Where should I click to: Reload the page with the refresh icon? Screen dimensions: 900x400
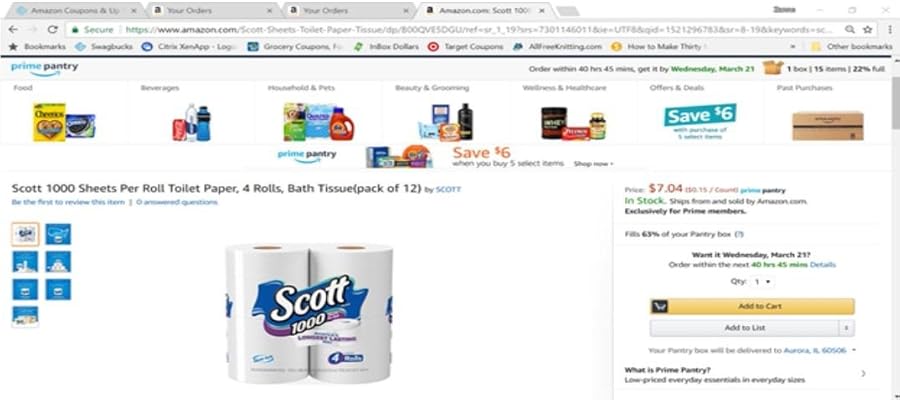point(53,29)
